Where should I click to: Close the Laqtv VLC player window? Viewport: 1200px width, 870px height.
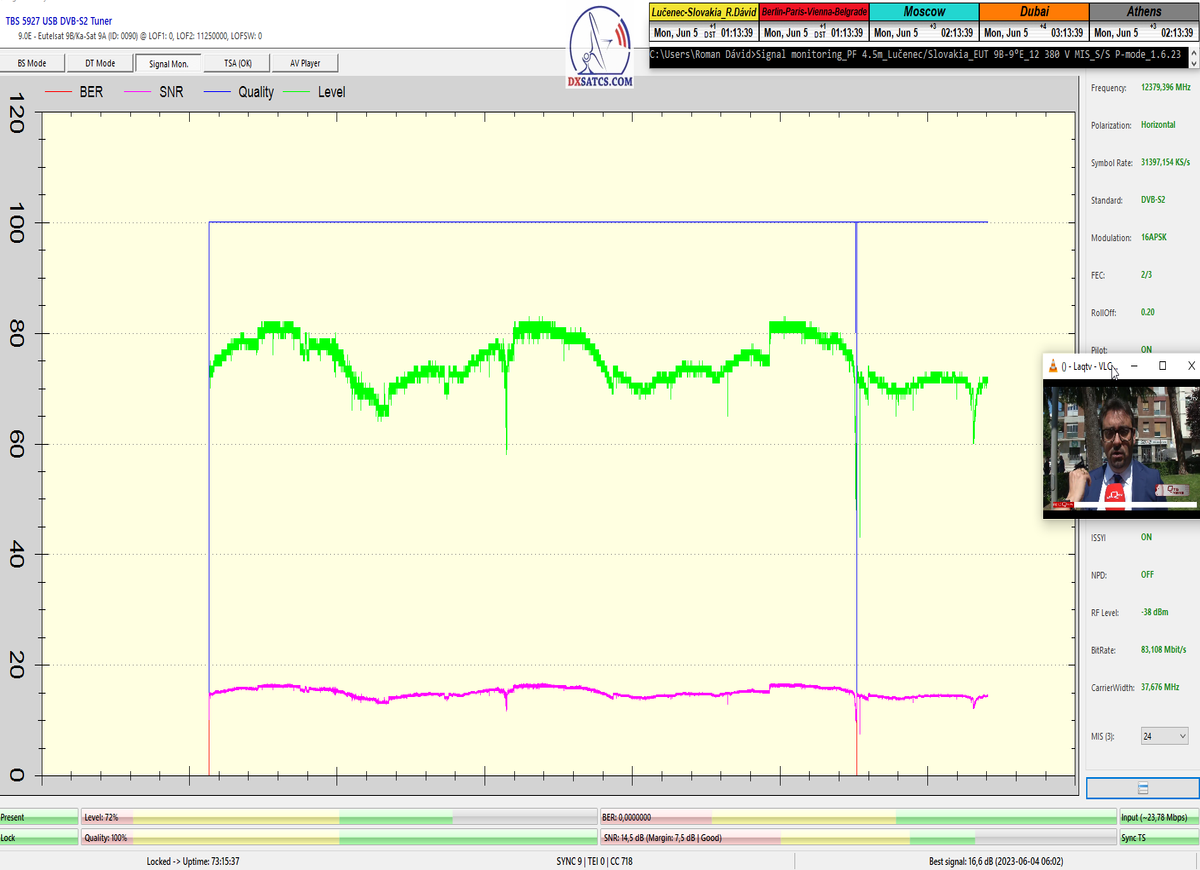click(x=1190, y=366)
